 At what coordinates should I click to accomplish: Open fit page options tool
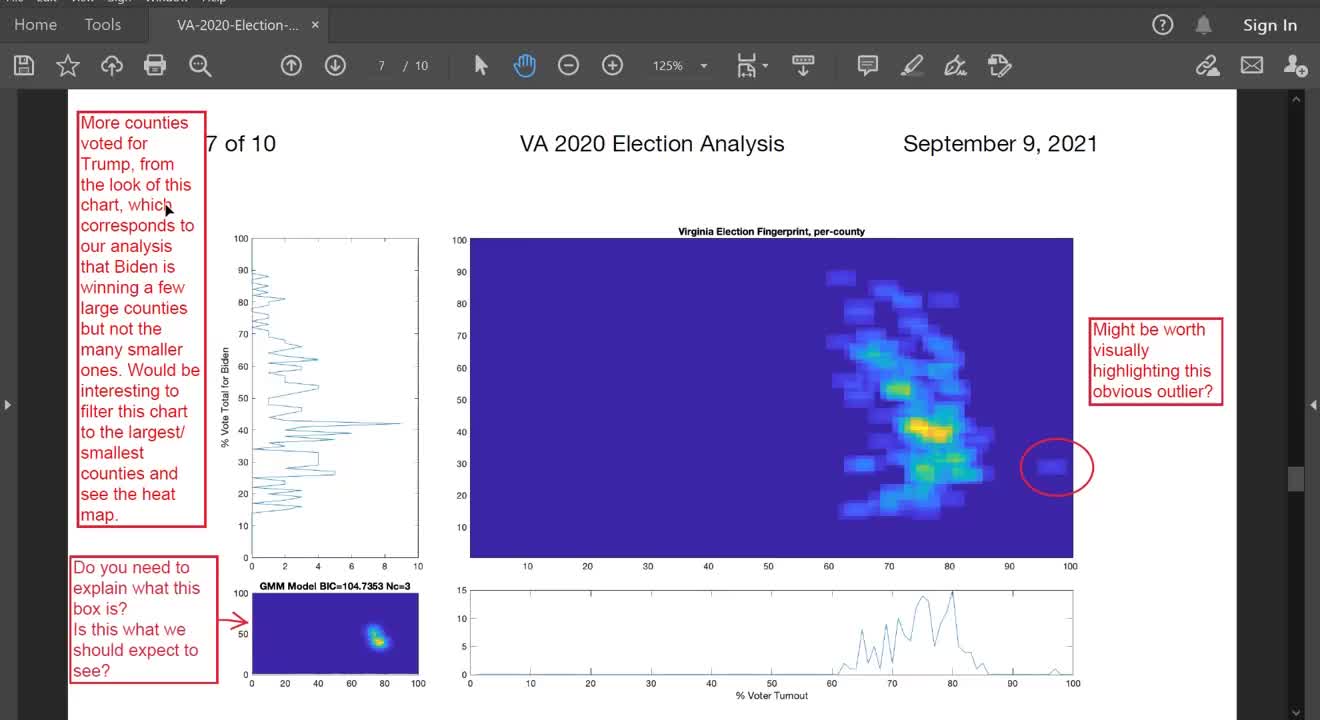[x=751, y=66]
